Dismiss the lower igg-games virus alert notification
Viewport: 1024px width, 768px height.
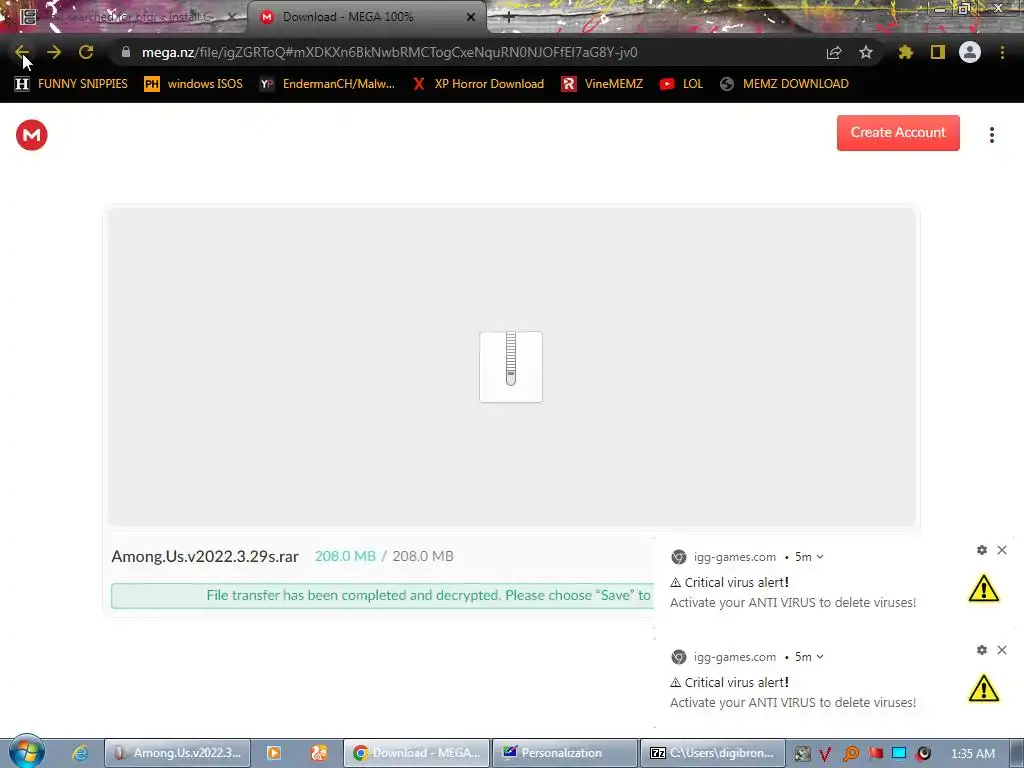click(x=1002, y=650)
